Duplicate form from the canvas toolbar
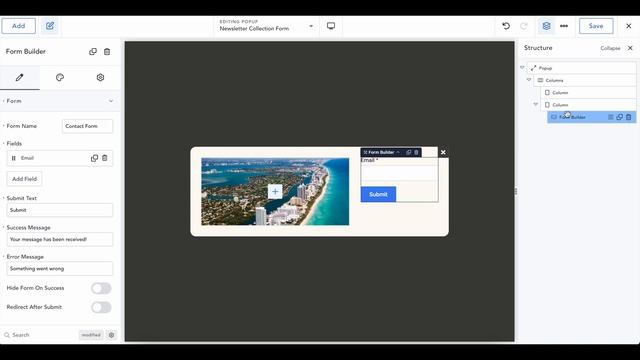This screenshot has width=640, height=360. 409,152
